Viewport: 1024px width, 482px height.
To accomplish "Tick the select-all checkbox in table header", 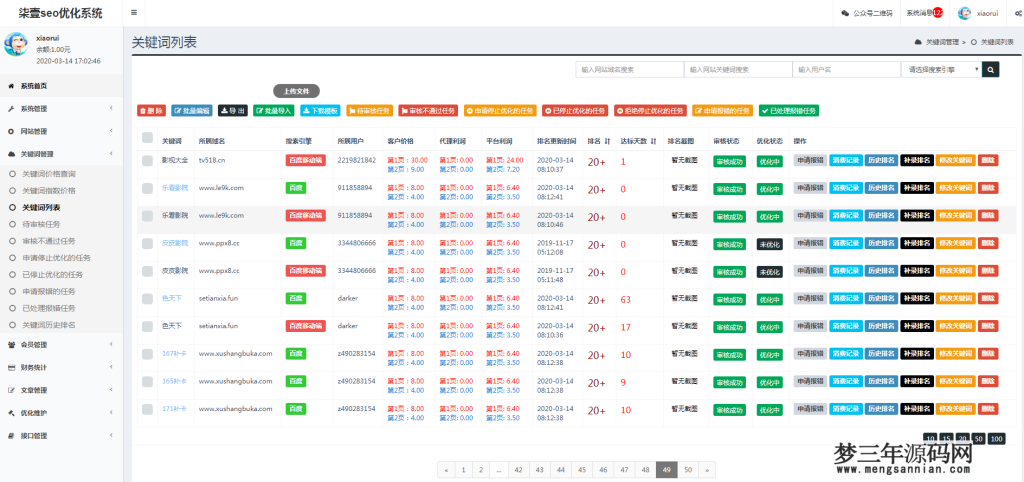I will tap(147, 141).
